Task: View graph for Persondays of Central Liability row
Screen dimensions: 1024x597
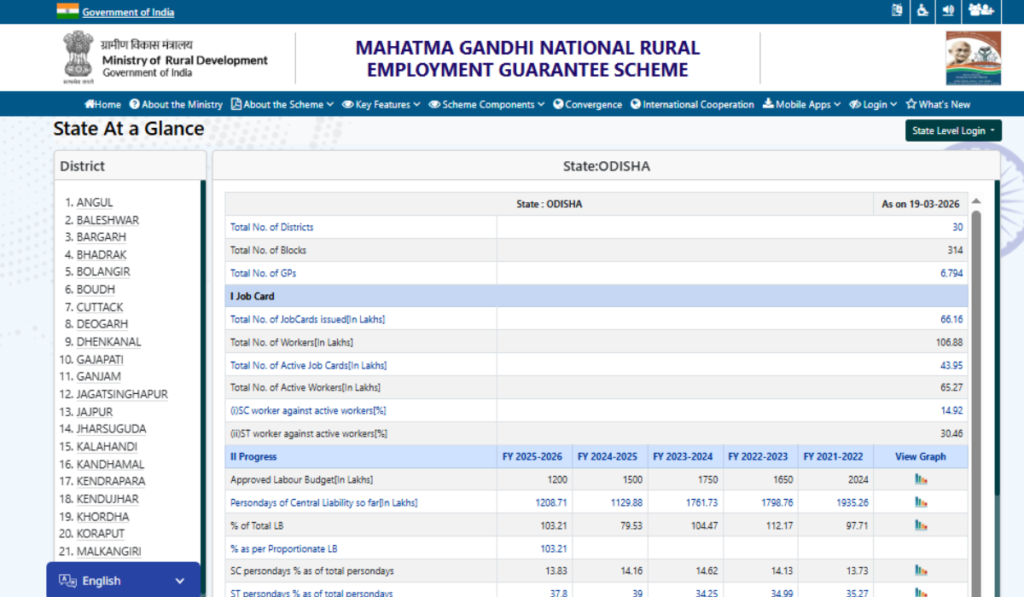Action: coord(920,501)
